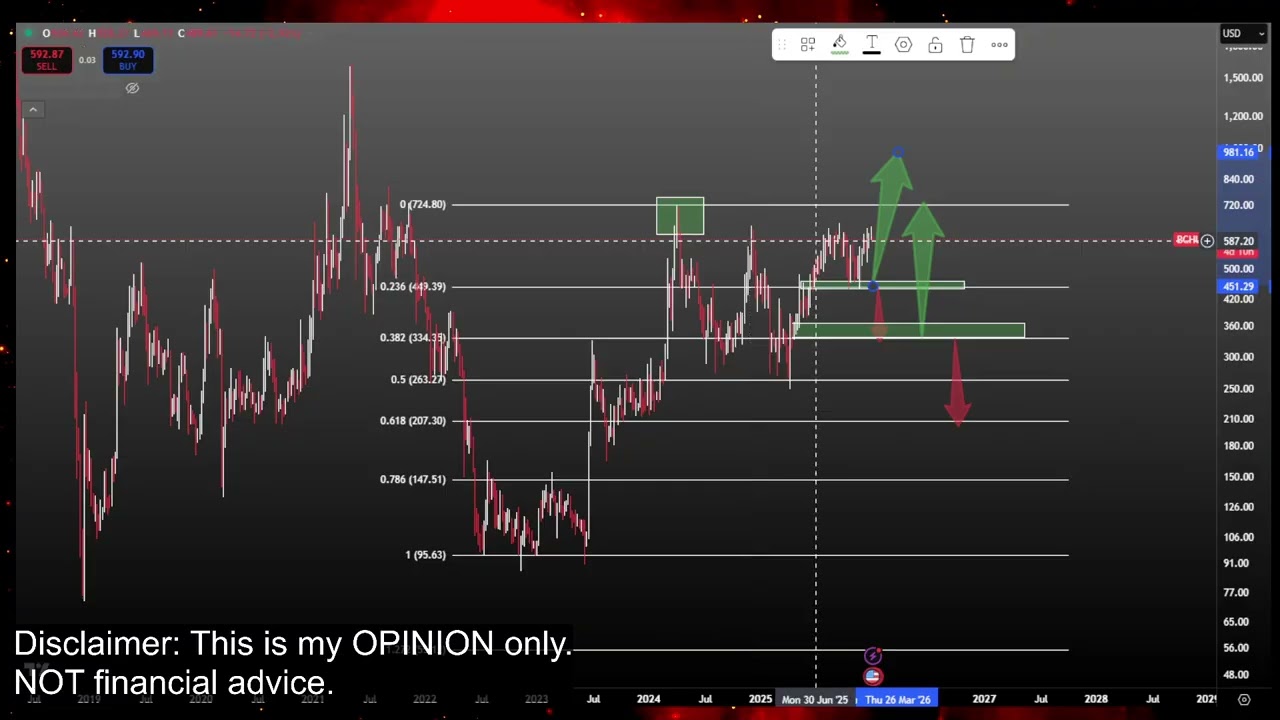Click the 2027 time axis label
The height and width of the screenshot is (720, 1280).
click(x=984, y=699)
